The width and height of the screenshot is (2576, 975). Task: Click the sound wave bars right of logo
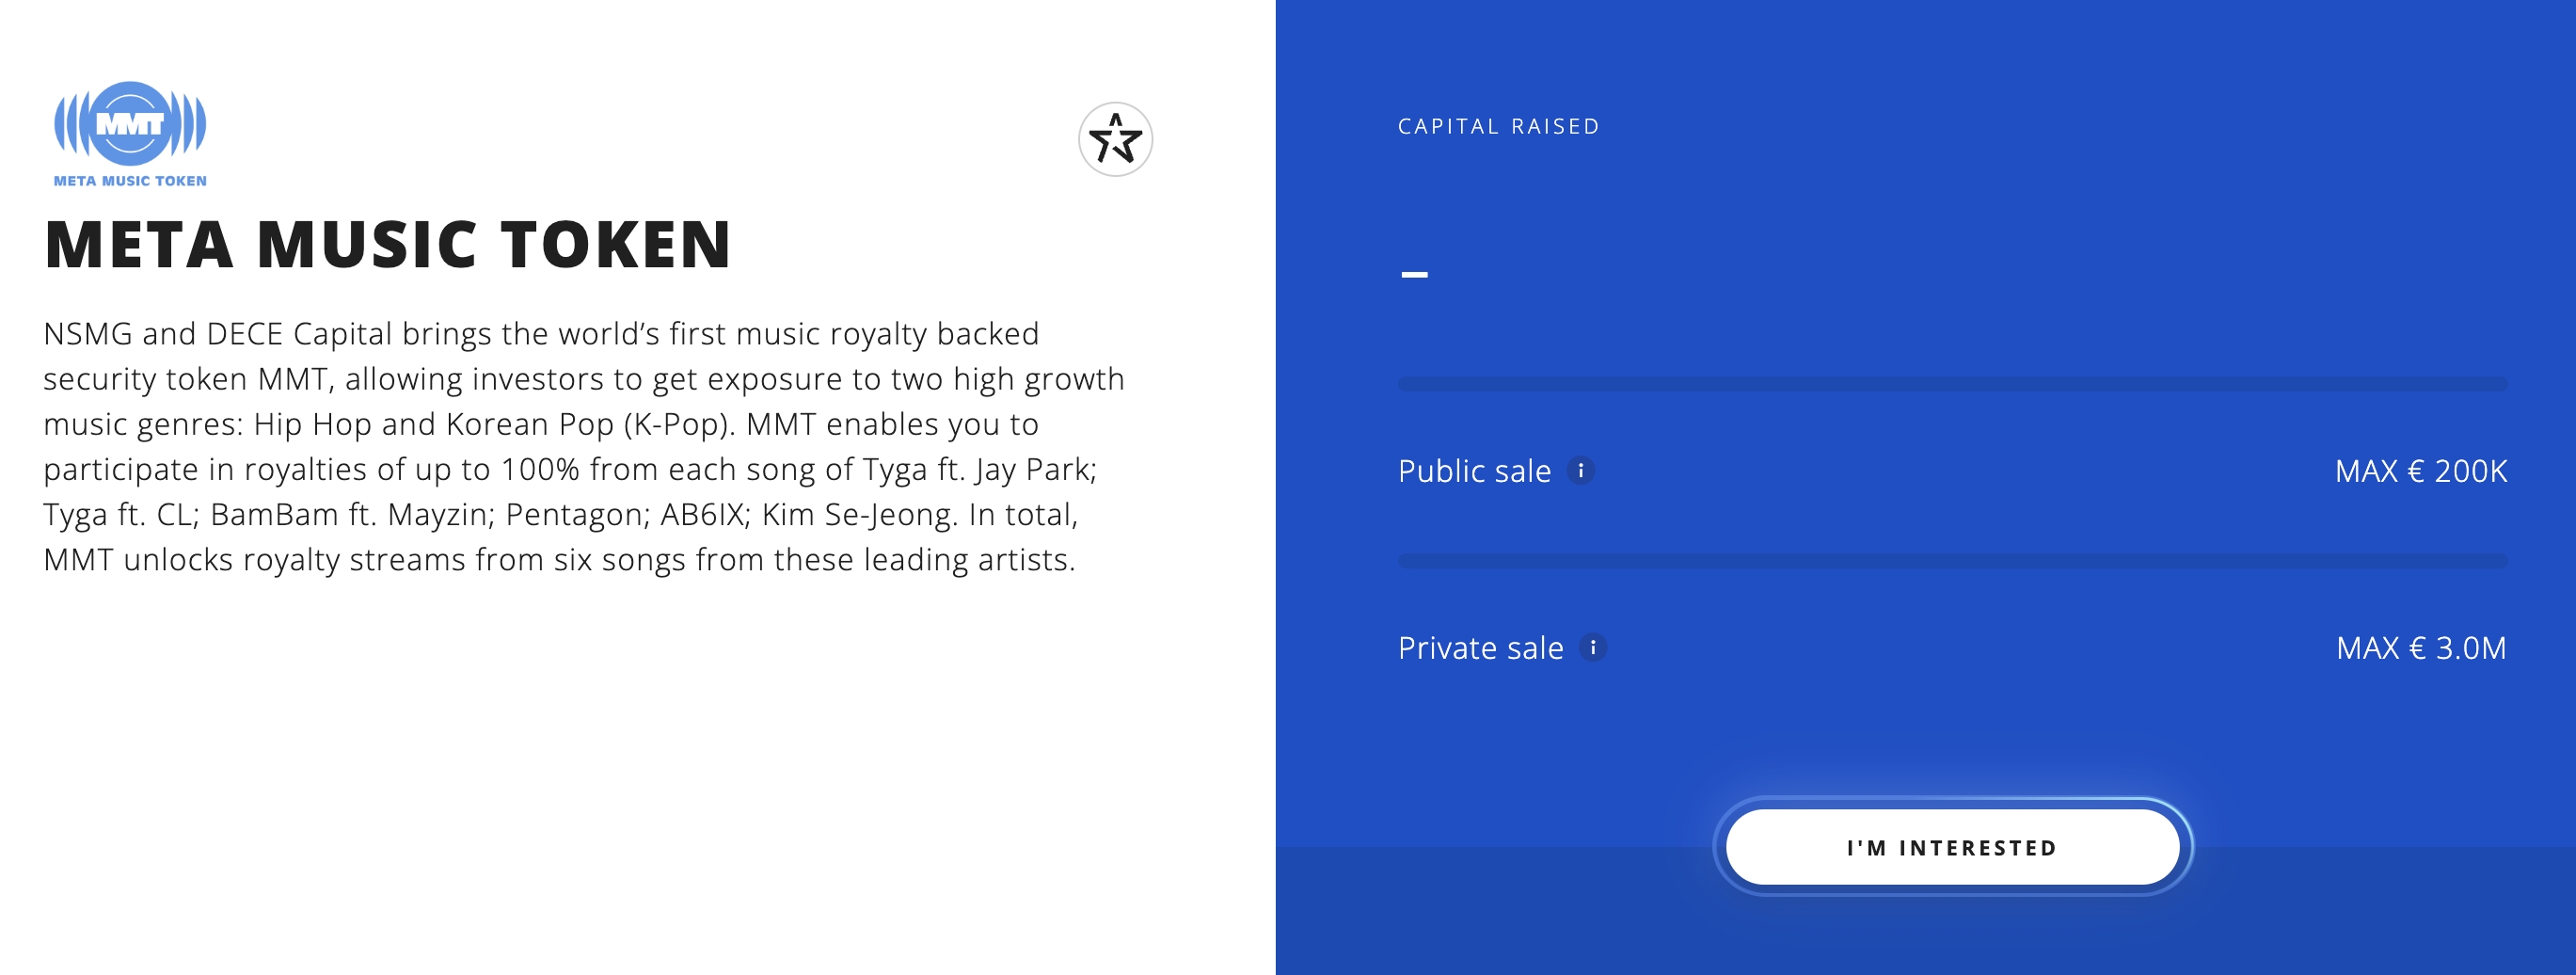(x=188, y=123)
